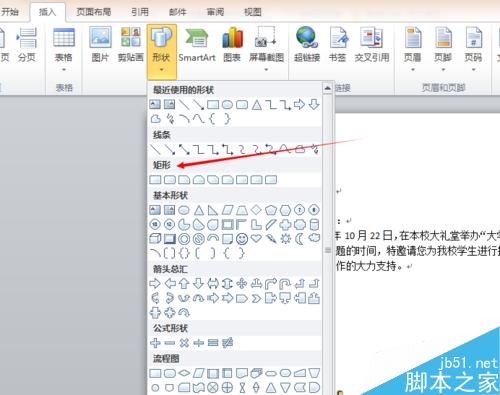Click the 书签 bookmark button

point(338,45)
